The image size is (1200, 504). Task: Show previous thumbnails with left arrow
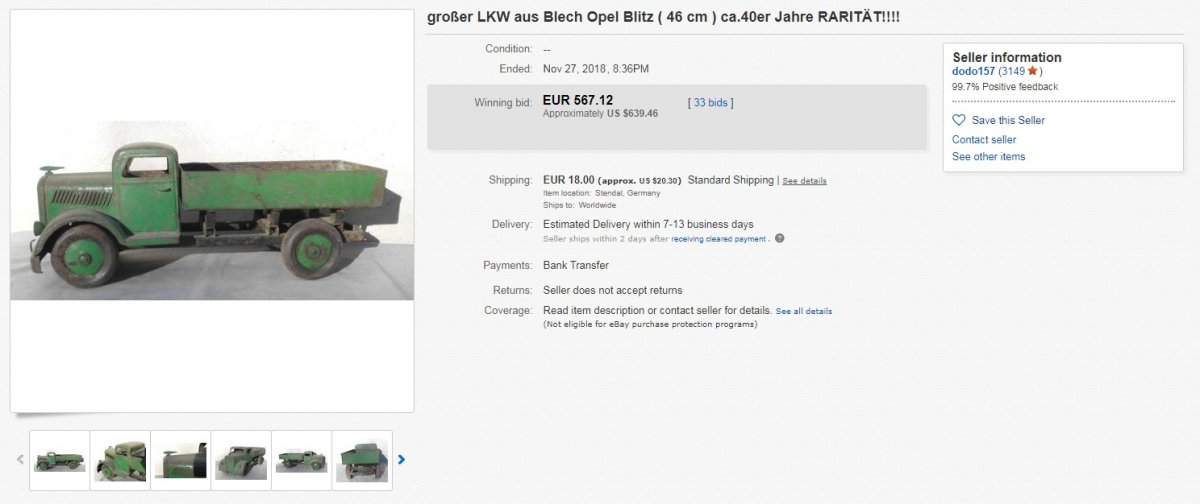tap(19, 460)
